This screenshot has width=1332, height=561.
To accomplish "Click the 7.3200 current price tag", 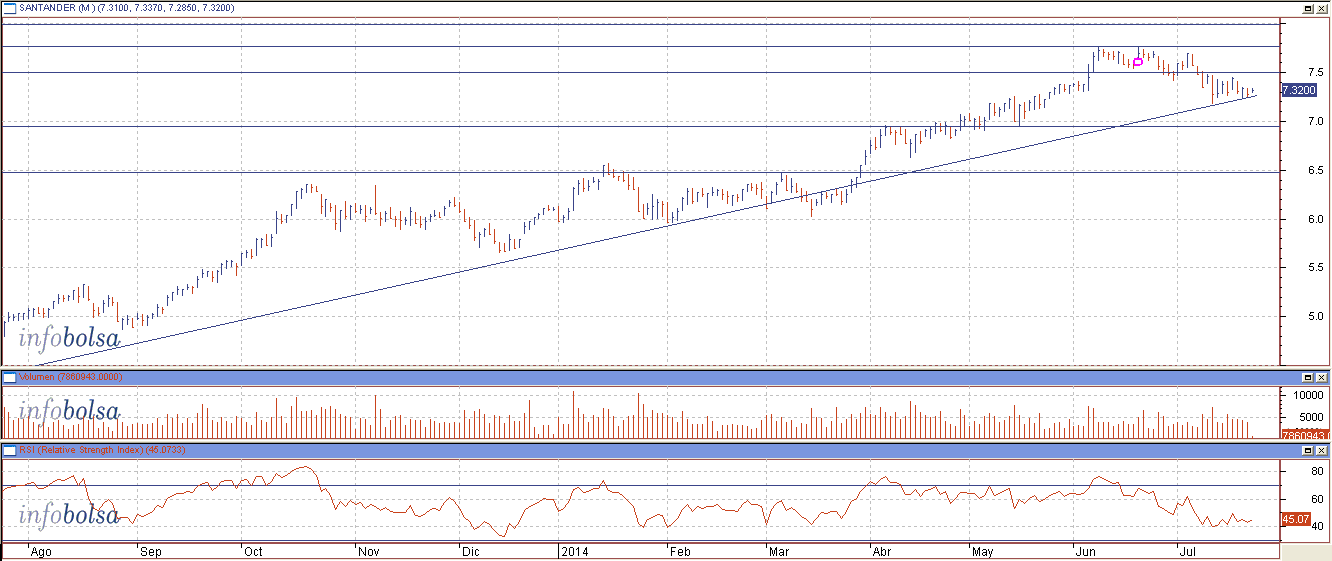I will [1299, 90].
